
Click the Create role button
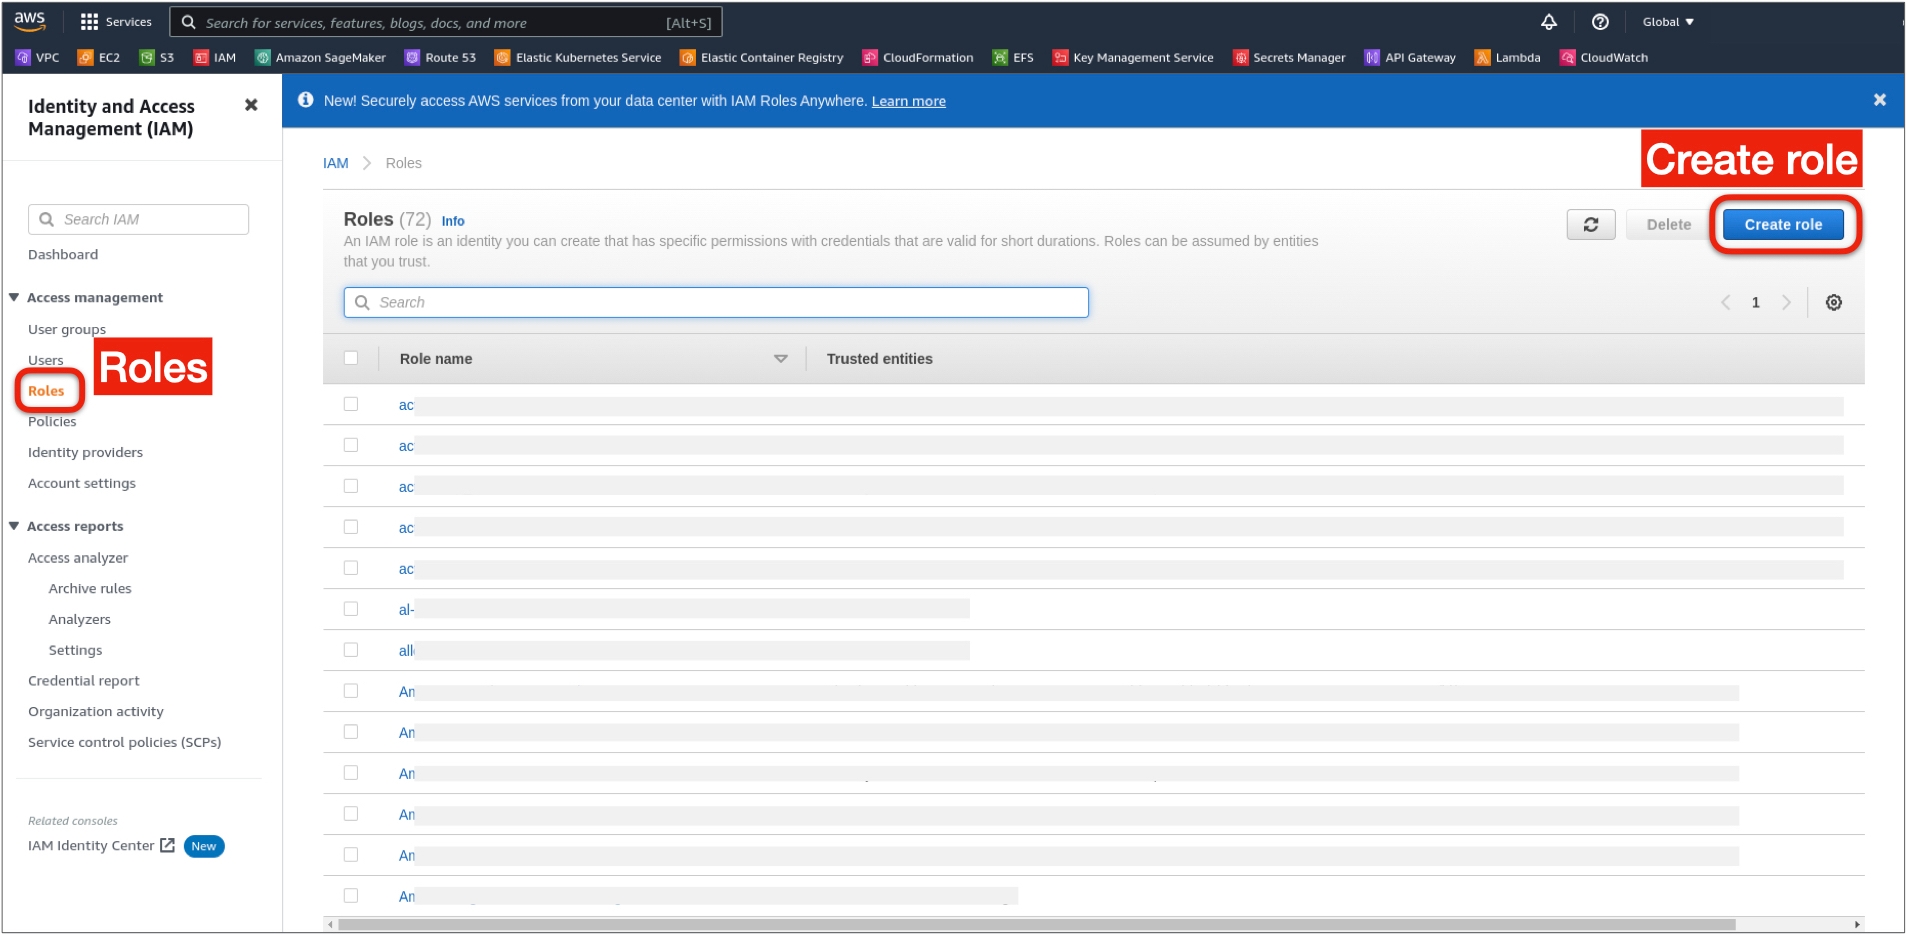1782,225
